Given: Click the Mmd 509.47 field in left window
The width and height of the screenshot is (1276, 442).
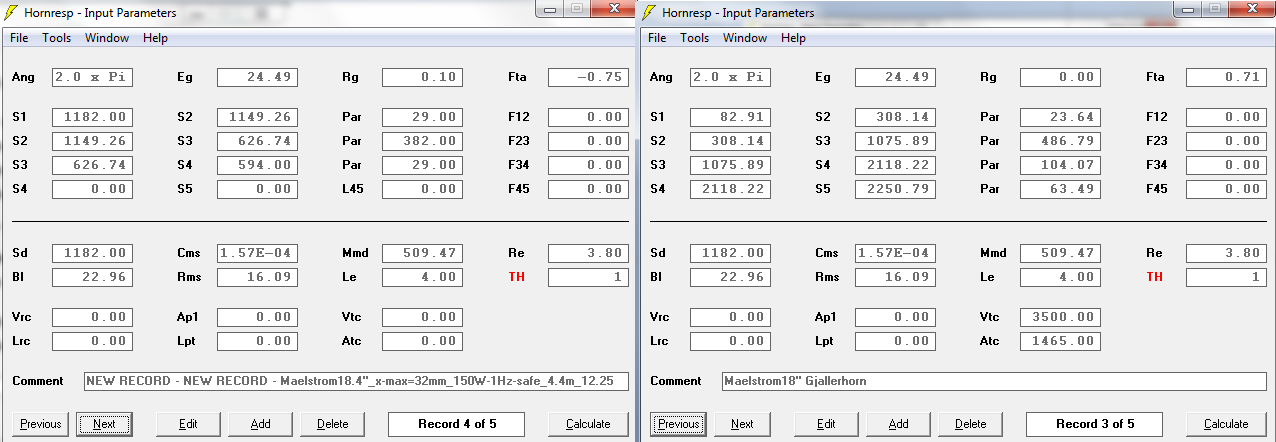Looking at the screenshot, I should pos(422,253).
